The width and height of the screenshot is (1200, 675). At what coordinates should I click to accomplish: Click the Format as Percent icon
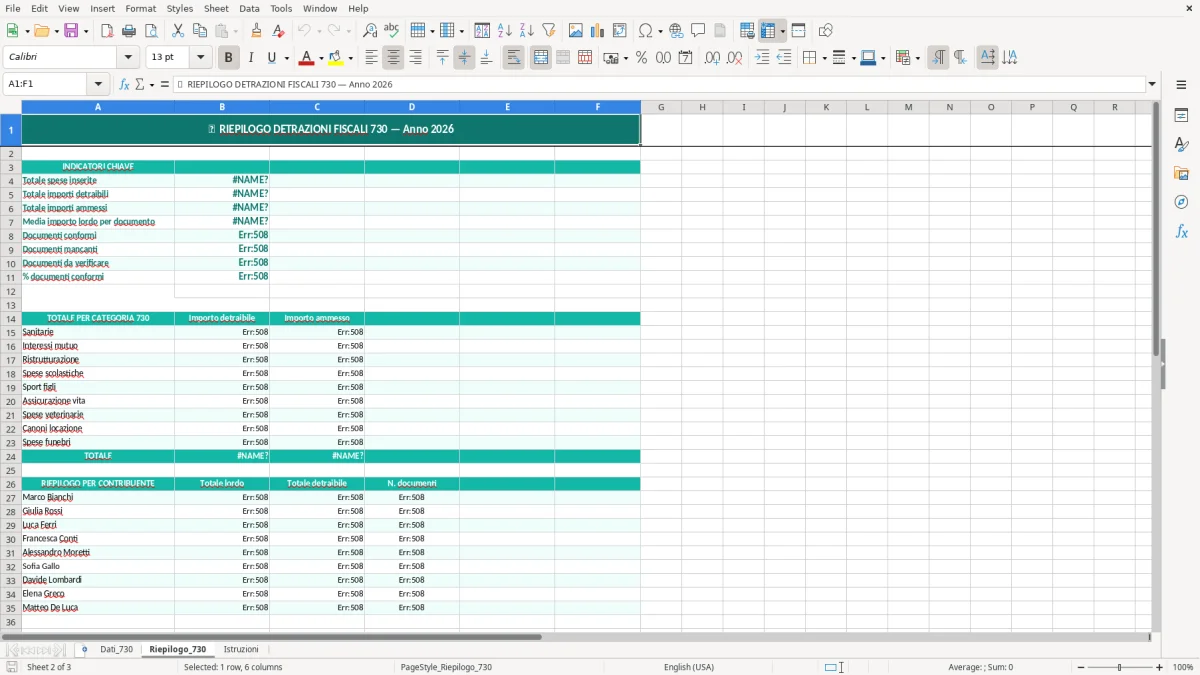(642, 58)
